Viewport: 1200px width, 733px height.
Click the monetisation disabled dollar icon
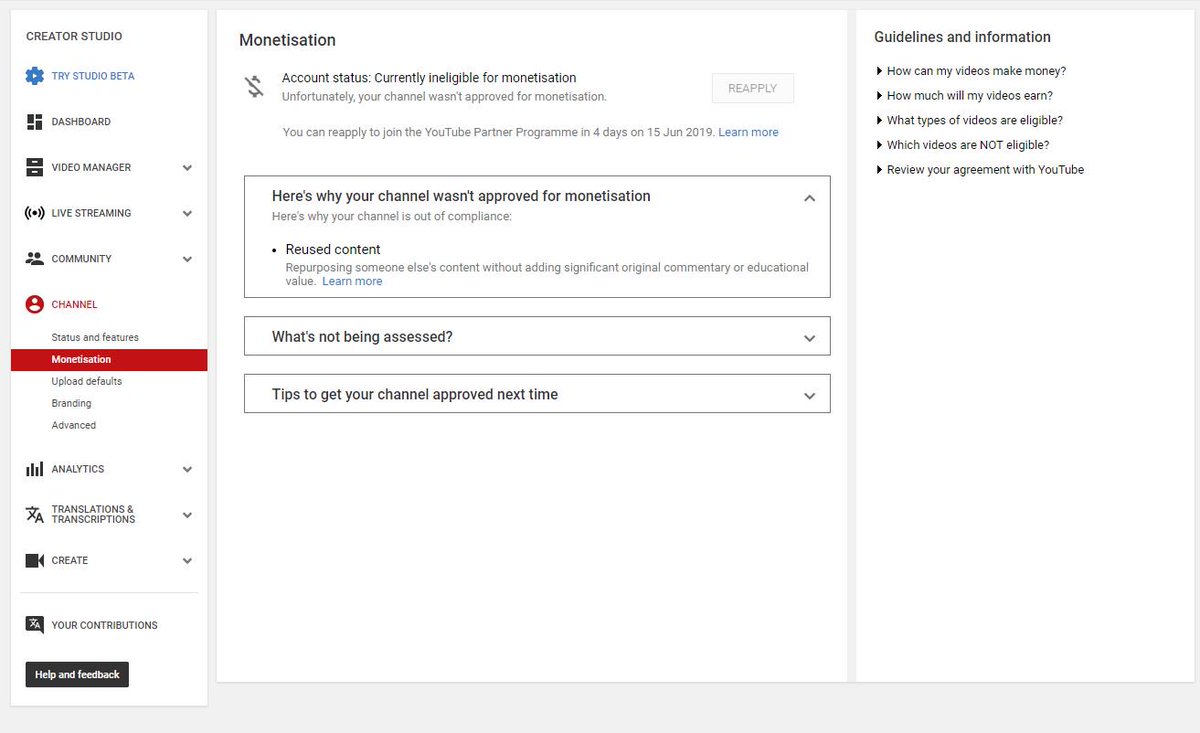254,86
